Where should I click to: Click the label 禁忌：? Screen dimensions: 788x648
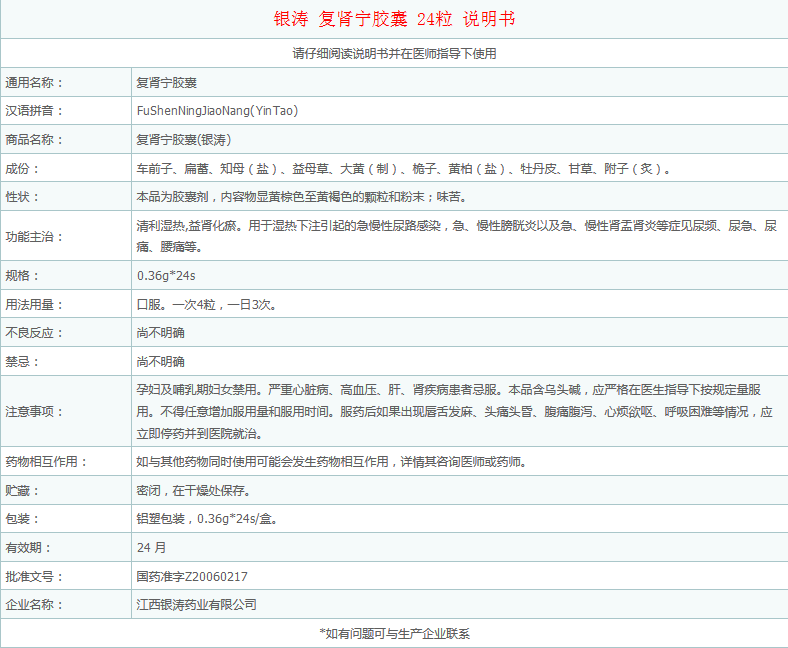22,361
